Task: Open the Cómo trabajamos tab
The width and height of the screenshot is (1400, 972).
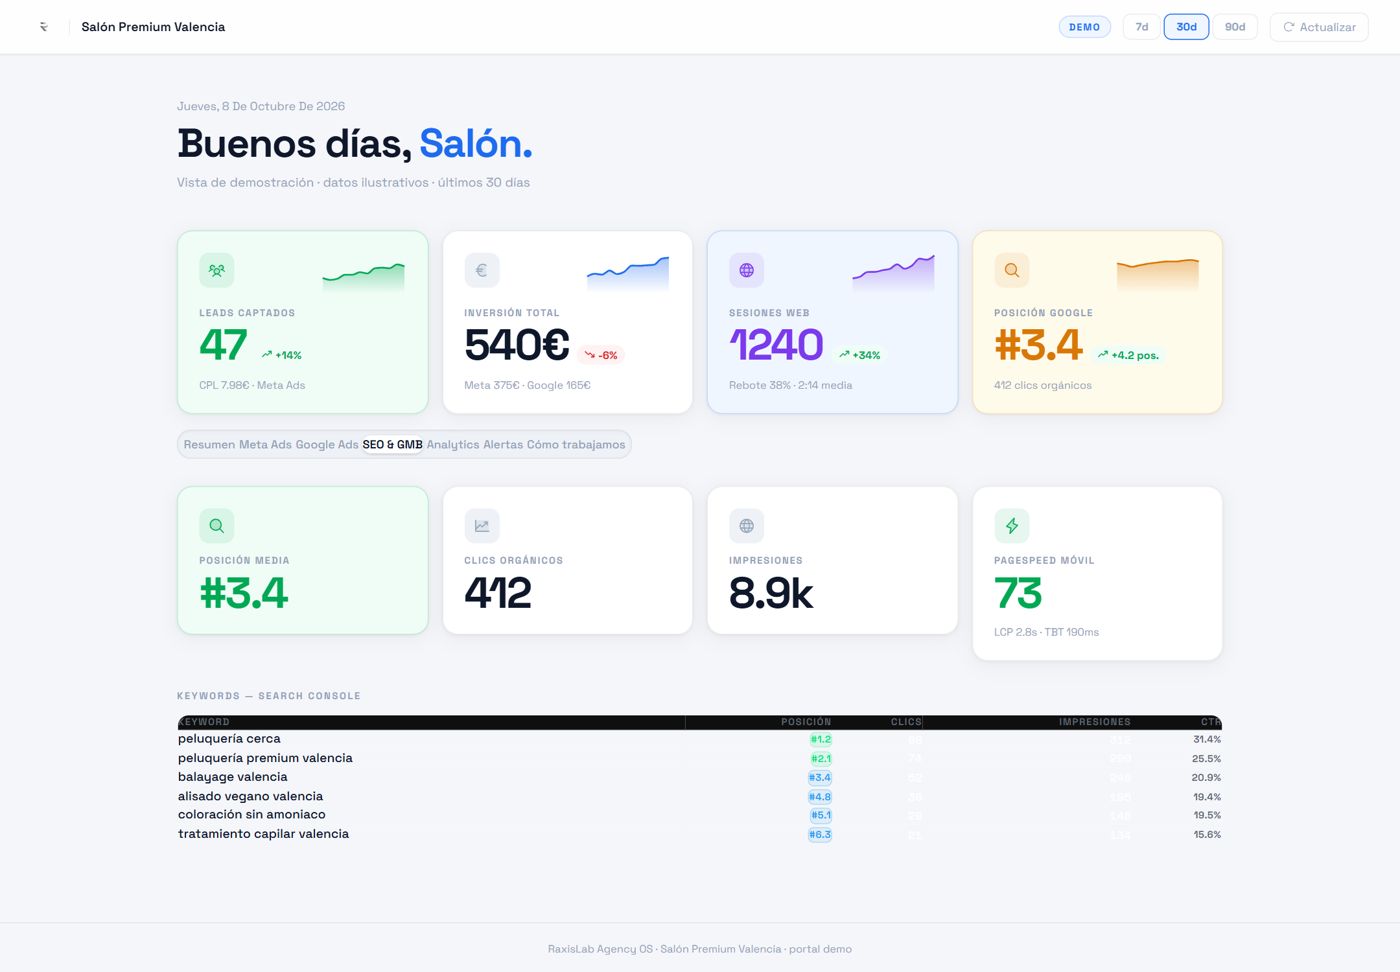Action: point(576,445)
